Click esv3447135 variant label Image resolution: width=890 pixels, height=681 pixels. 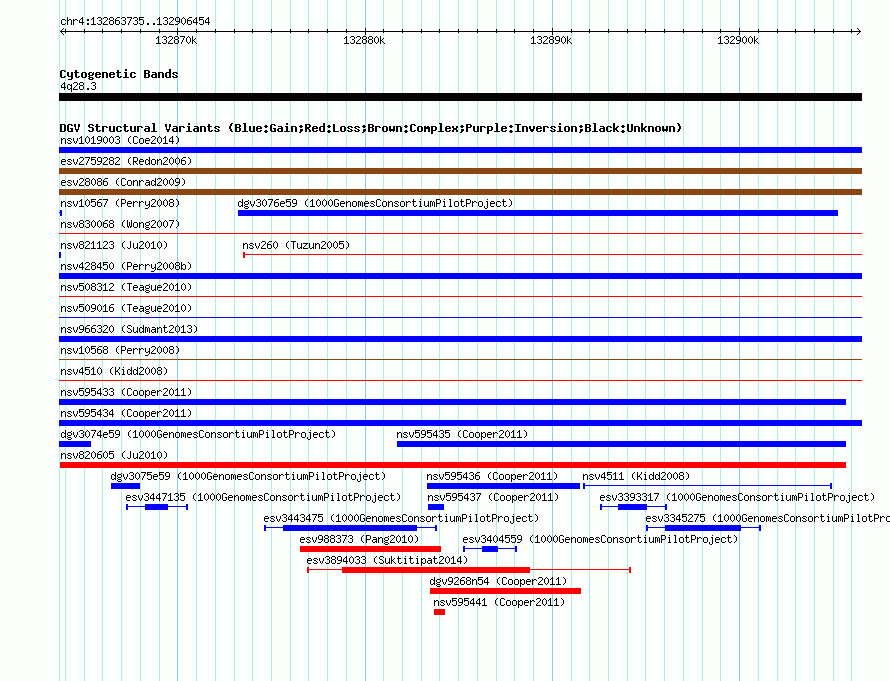click(263, 497)
